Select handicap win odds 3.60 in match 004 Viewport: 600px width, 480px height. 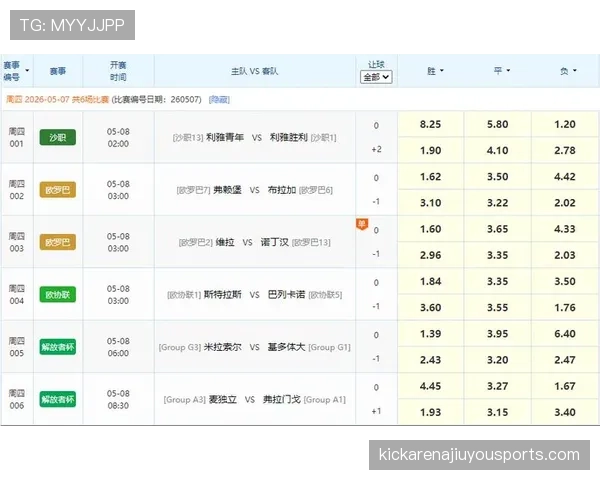pos(430,308)
